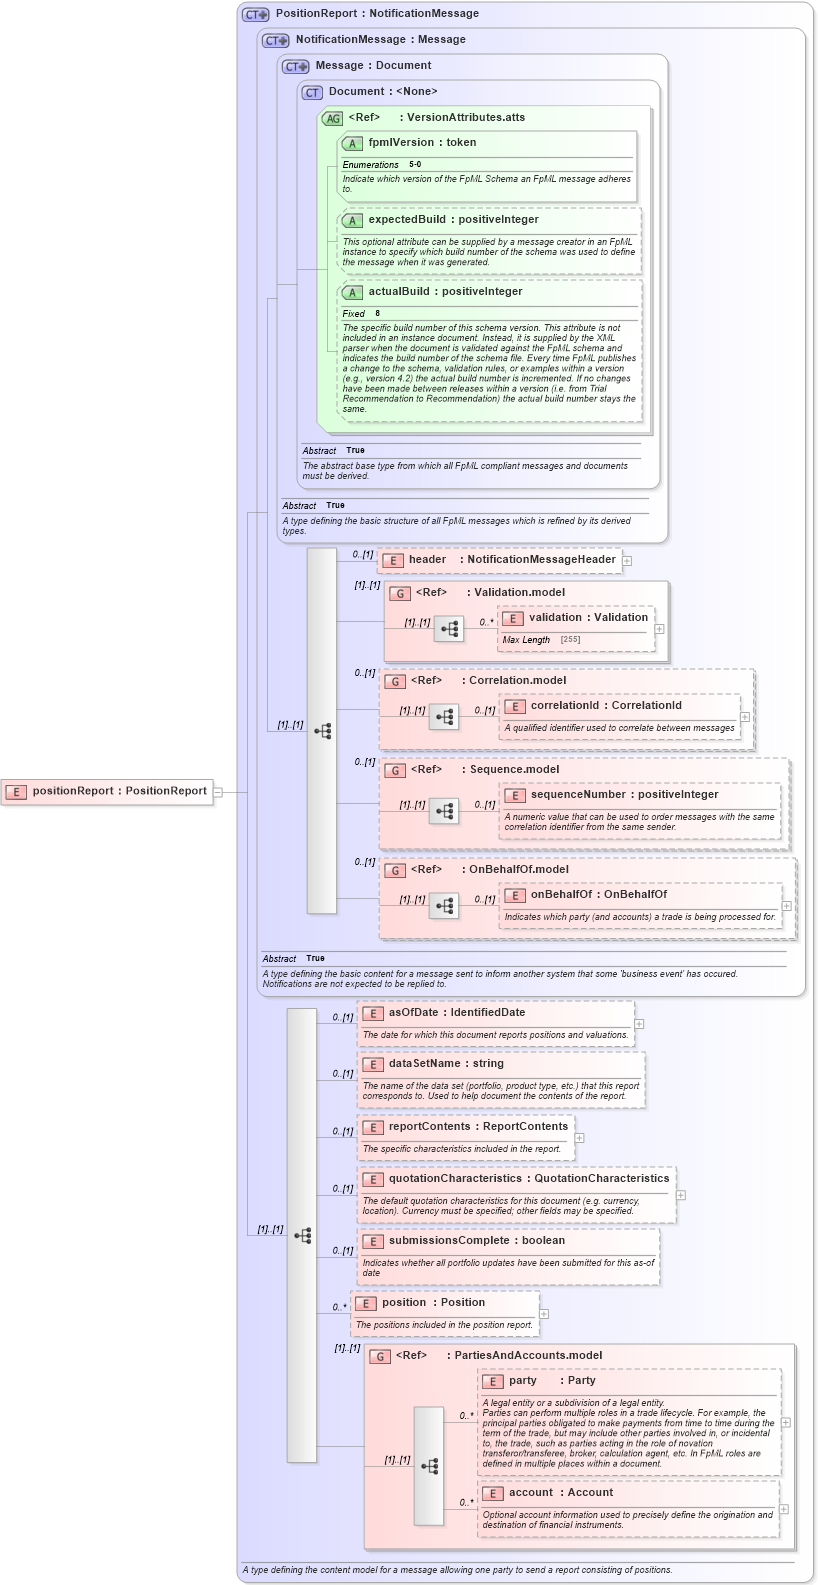Expand the position element
The height and width of the screenshot is (1585, 818).
(544, 1314)
